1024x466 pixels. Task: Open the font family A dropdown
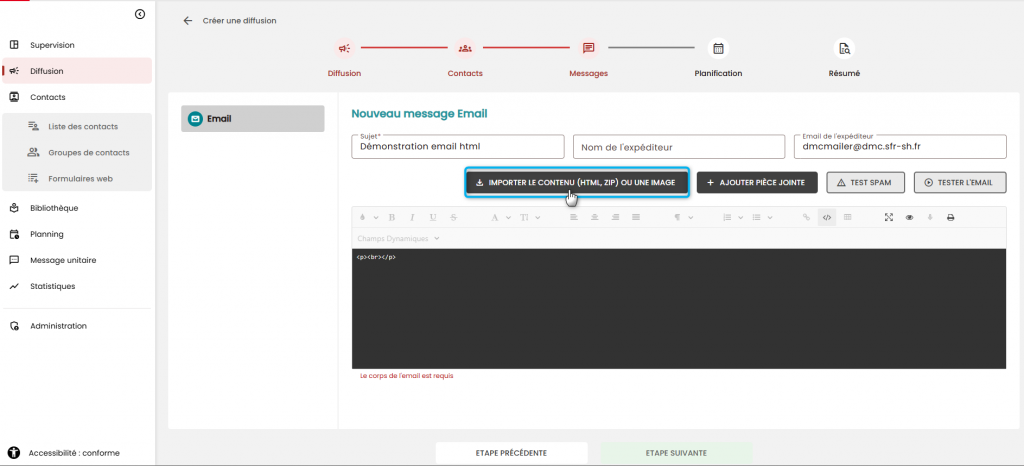coord(499,217)
